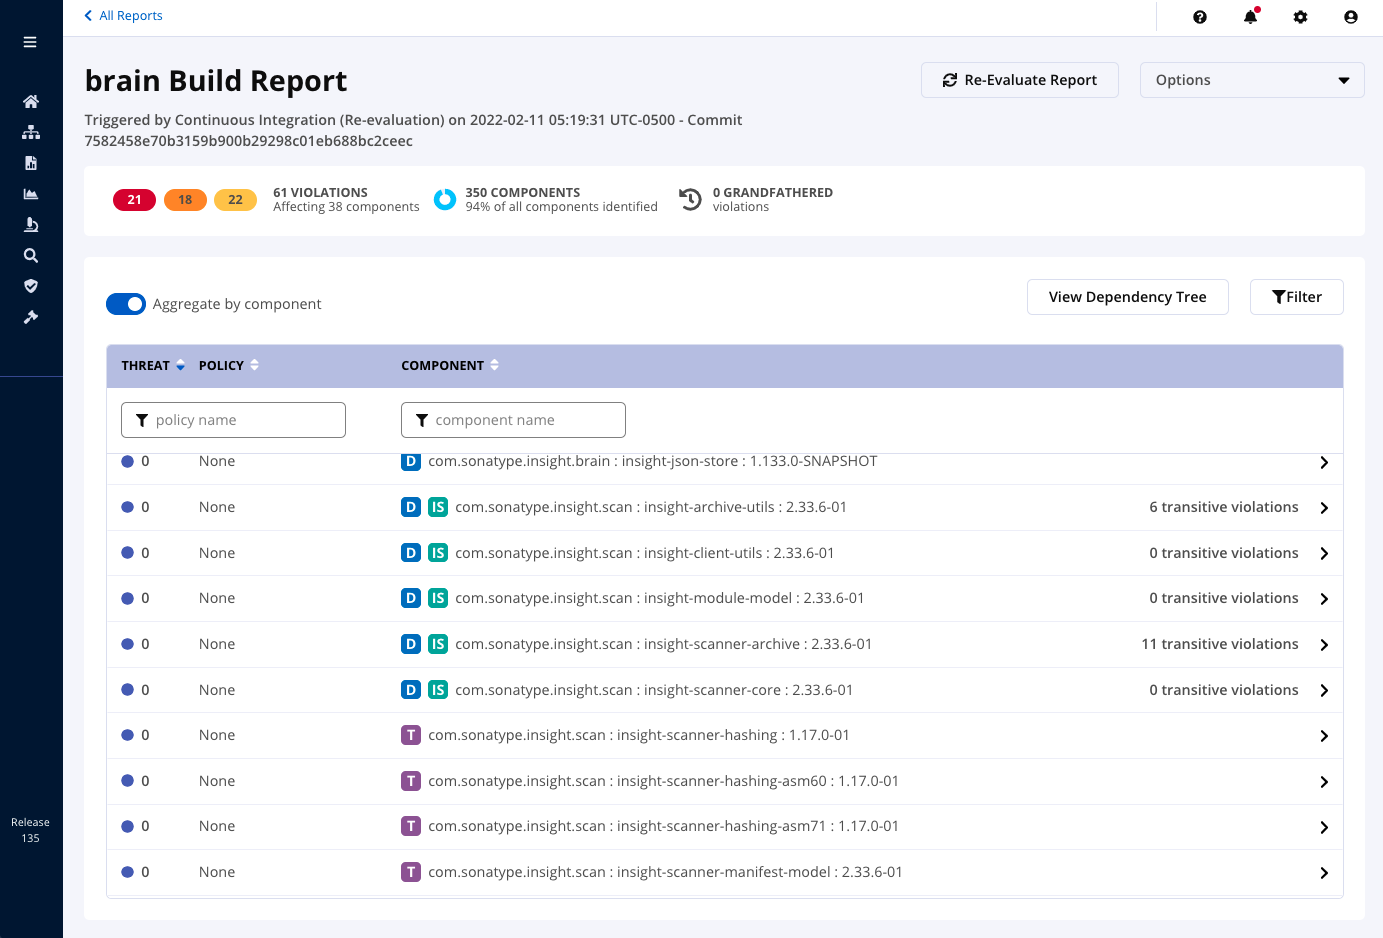This screenshot has height=938, width=1383.
Task: Navigate back to All Reports
Action: (x=123, y=16)
